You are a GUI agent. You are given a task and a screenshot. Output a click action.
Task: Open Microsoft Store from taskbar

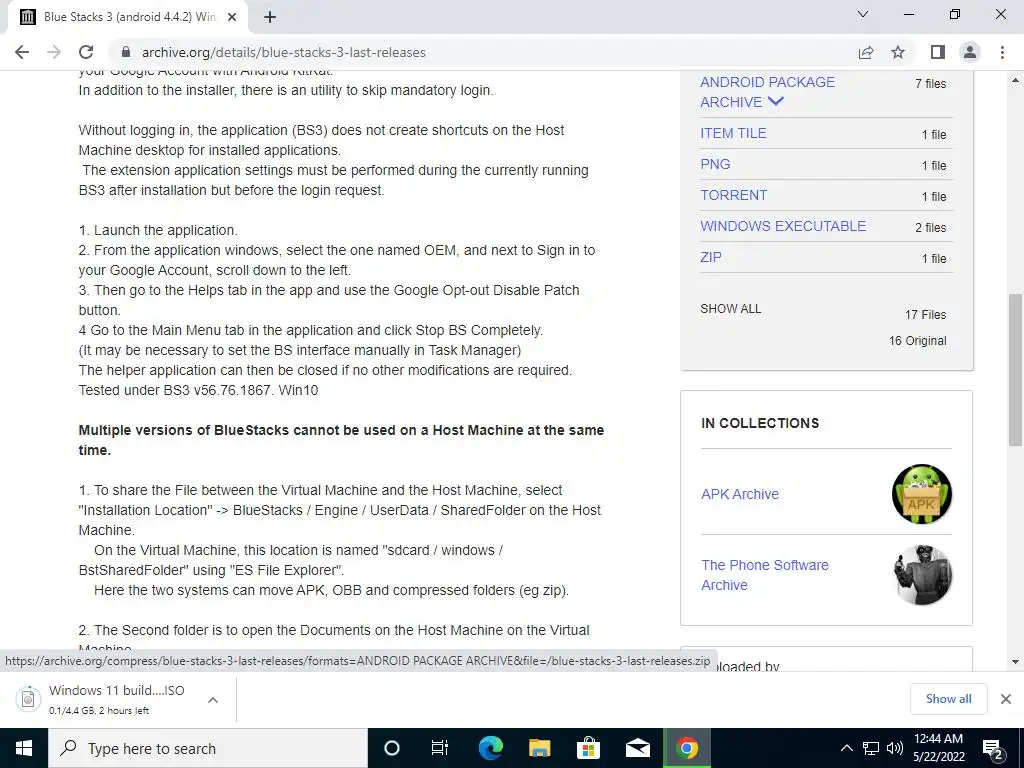click(x=588, y=748)
